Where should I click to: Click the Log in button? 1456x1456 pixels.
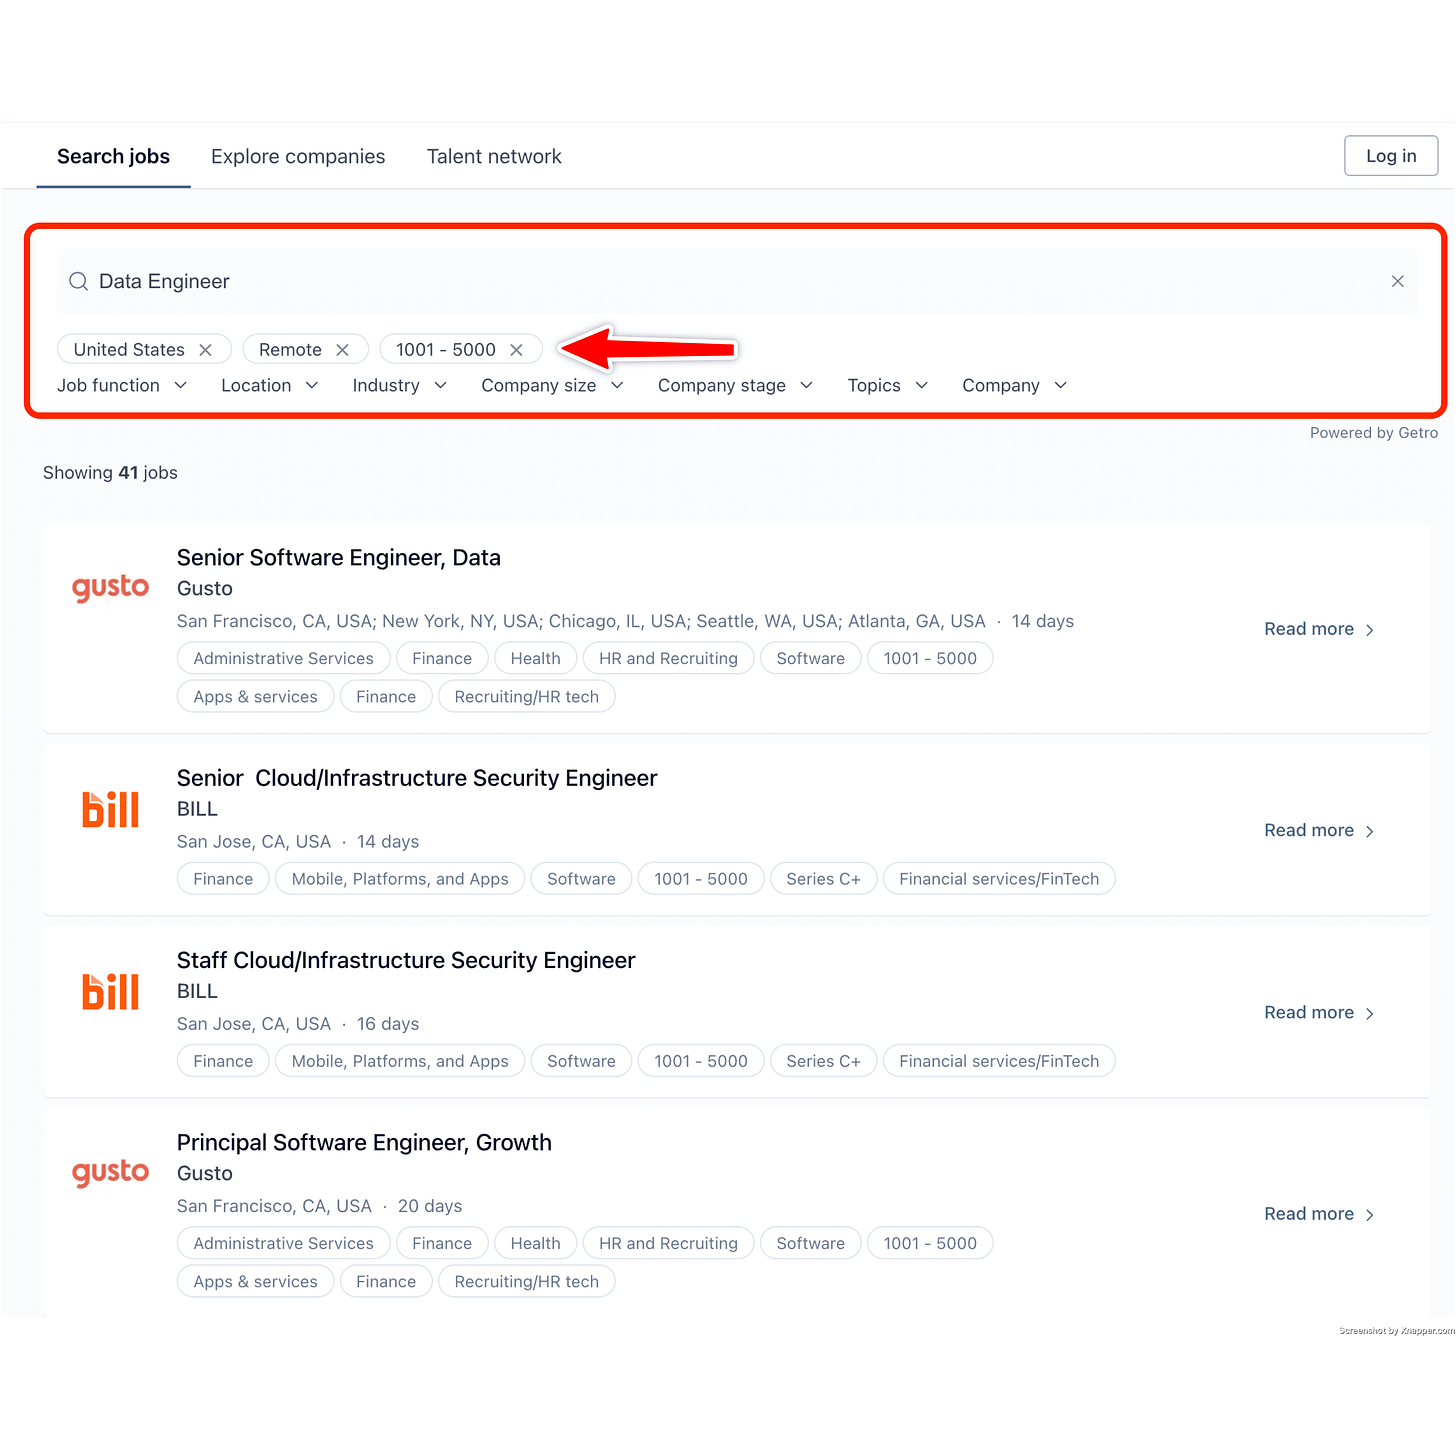coord(1391,156)
